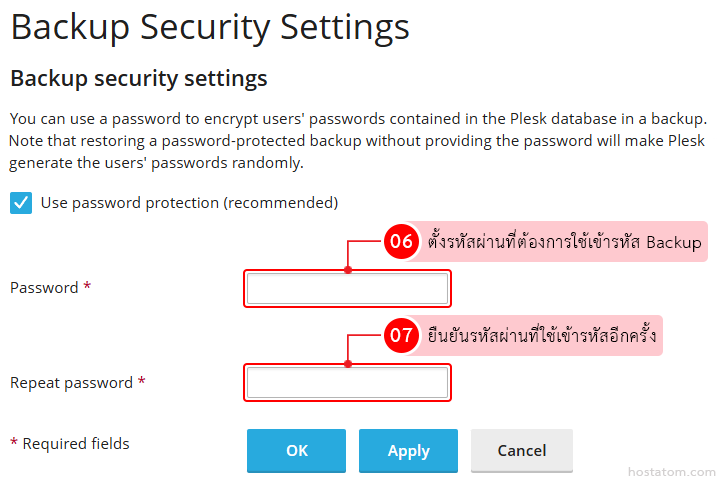Click the password encryption description paragraph

[x=358, y=140]
